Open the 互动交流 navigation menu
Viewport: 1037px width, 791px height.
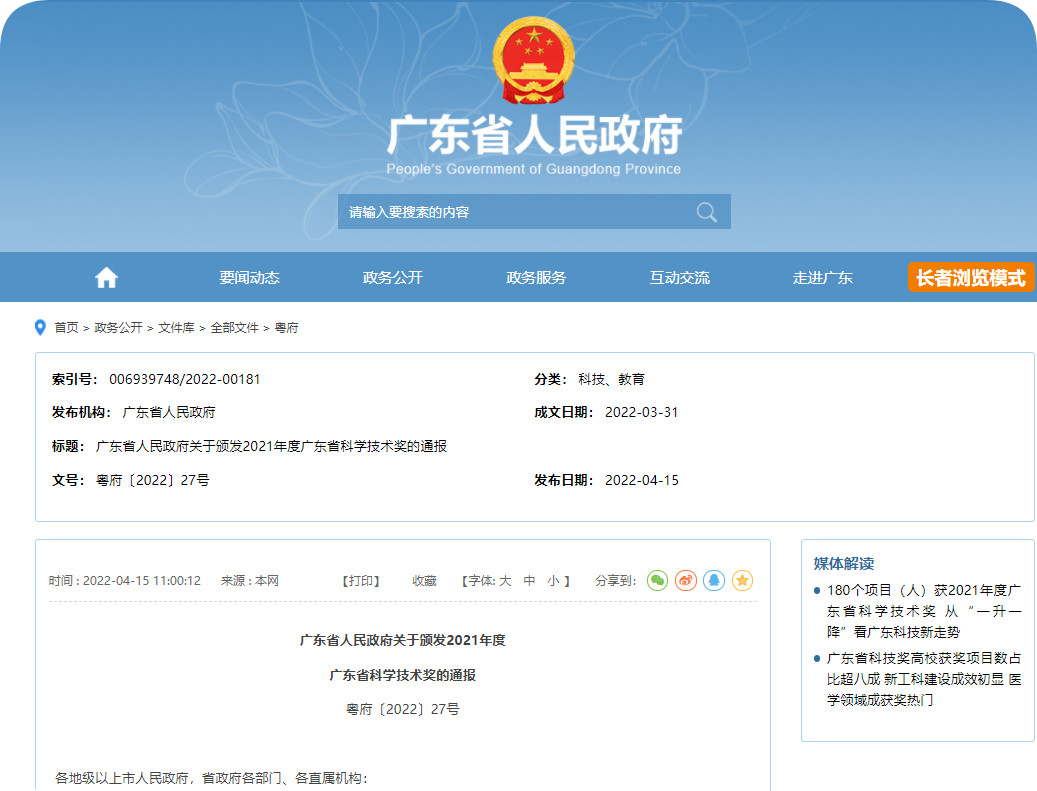[679, 278]
